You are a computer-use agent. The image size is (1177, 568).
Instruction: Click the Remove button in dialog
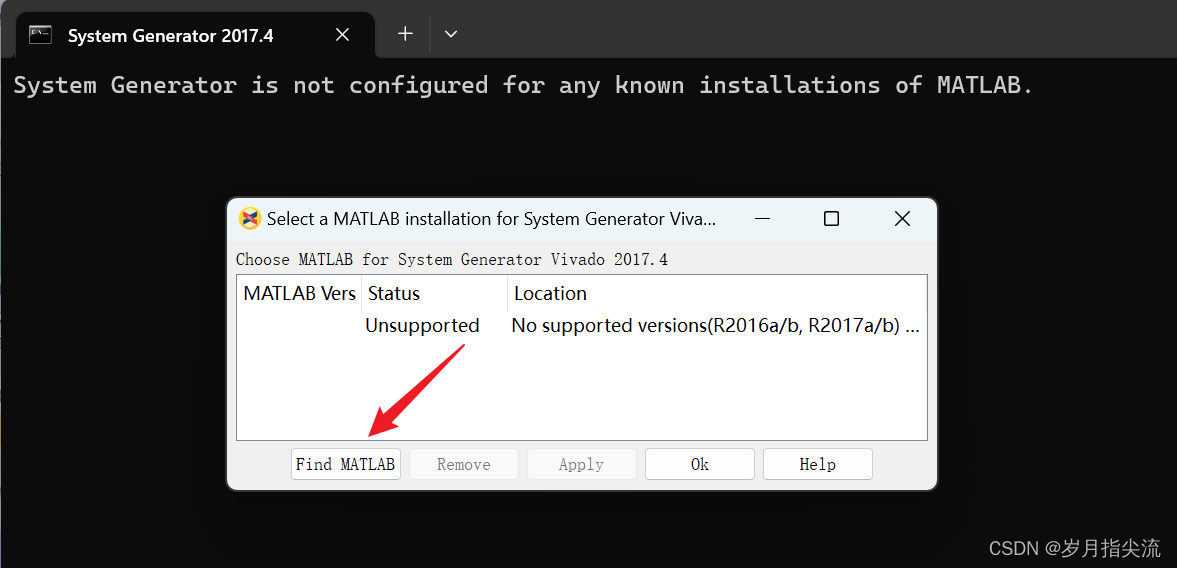click(463, 464)
